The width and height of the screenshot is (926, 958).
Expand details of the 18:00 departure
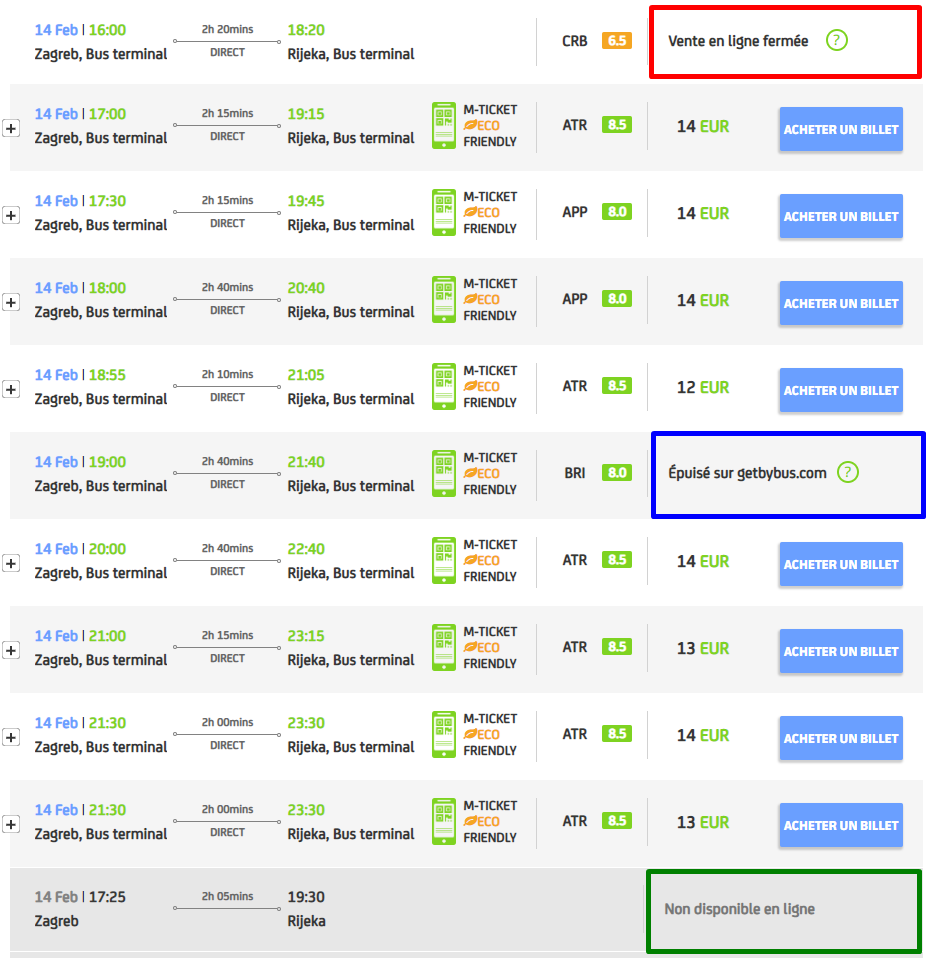click(x=11, y=302)
